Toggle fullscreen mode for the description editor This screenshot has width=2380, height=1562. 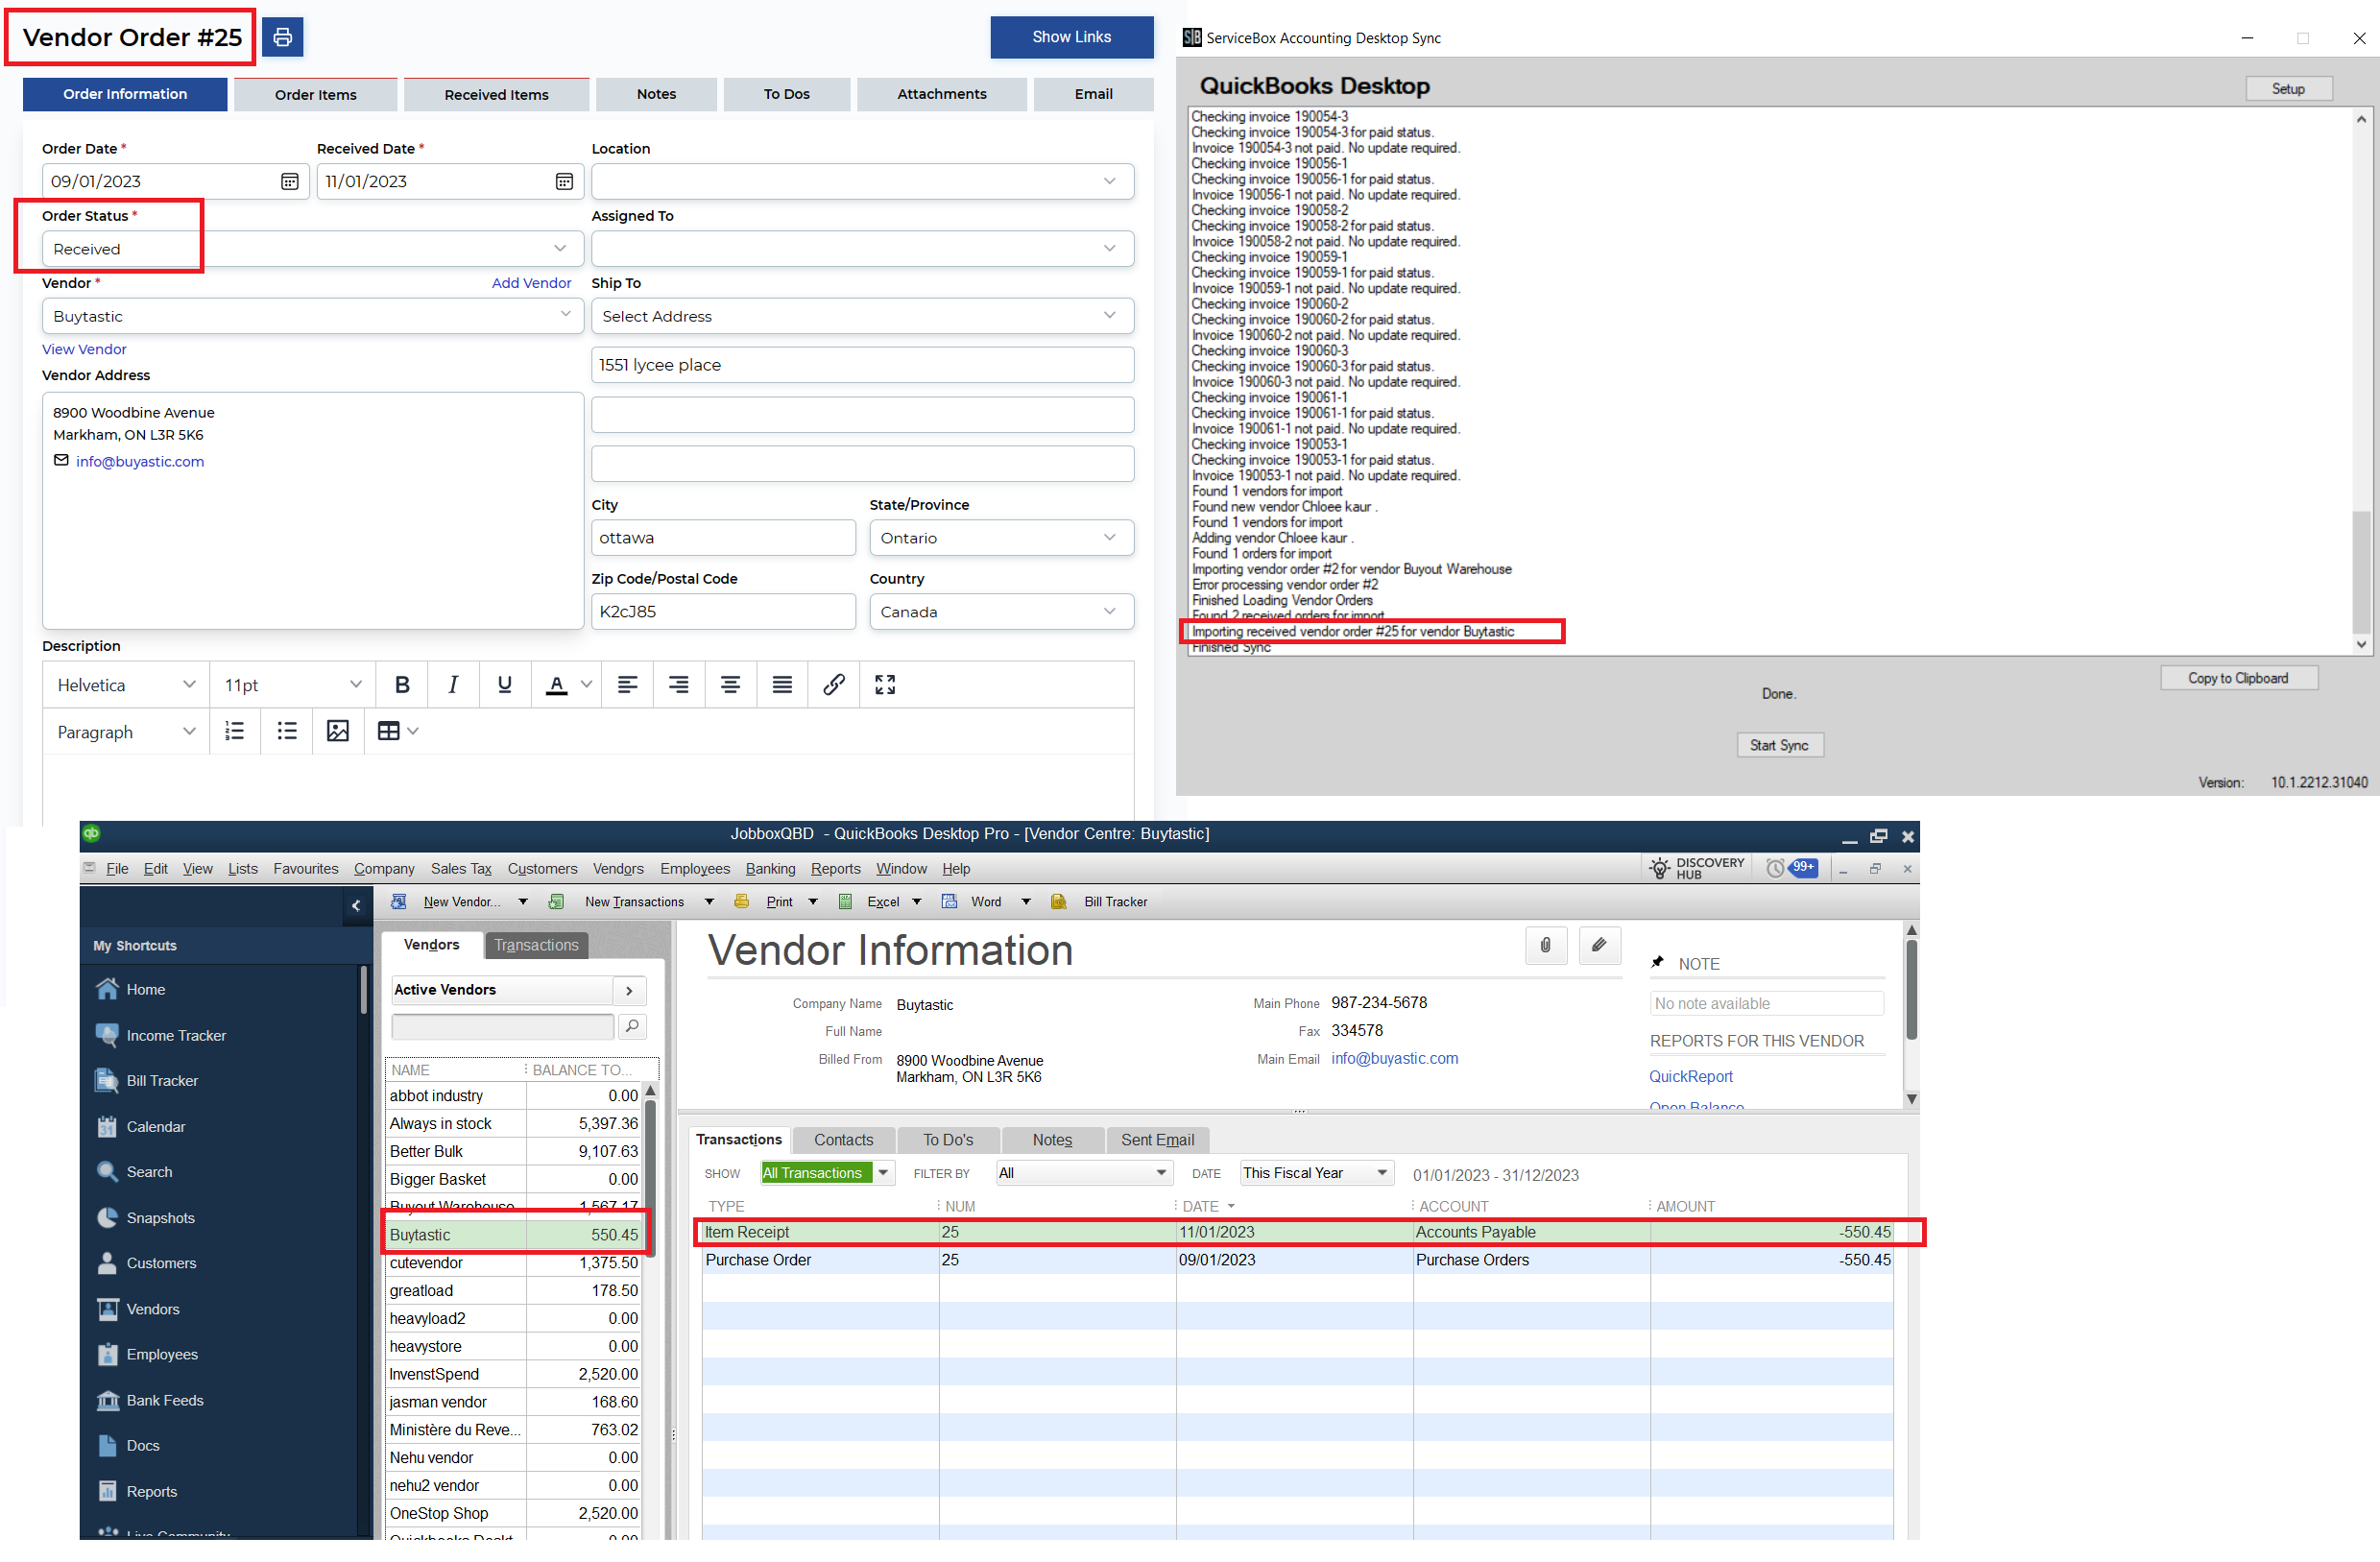885,684
